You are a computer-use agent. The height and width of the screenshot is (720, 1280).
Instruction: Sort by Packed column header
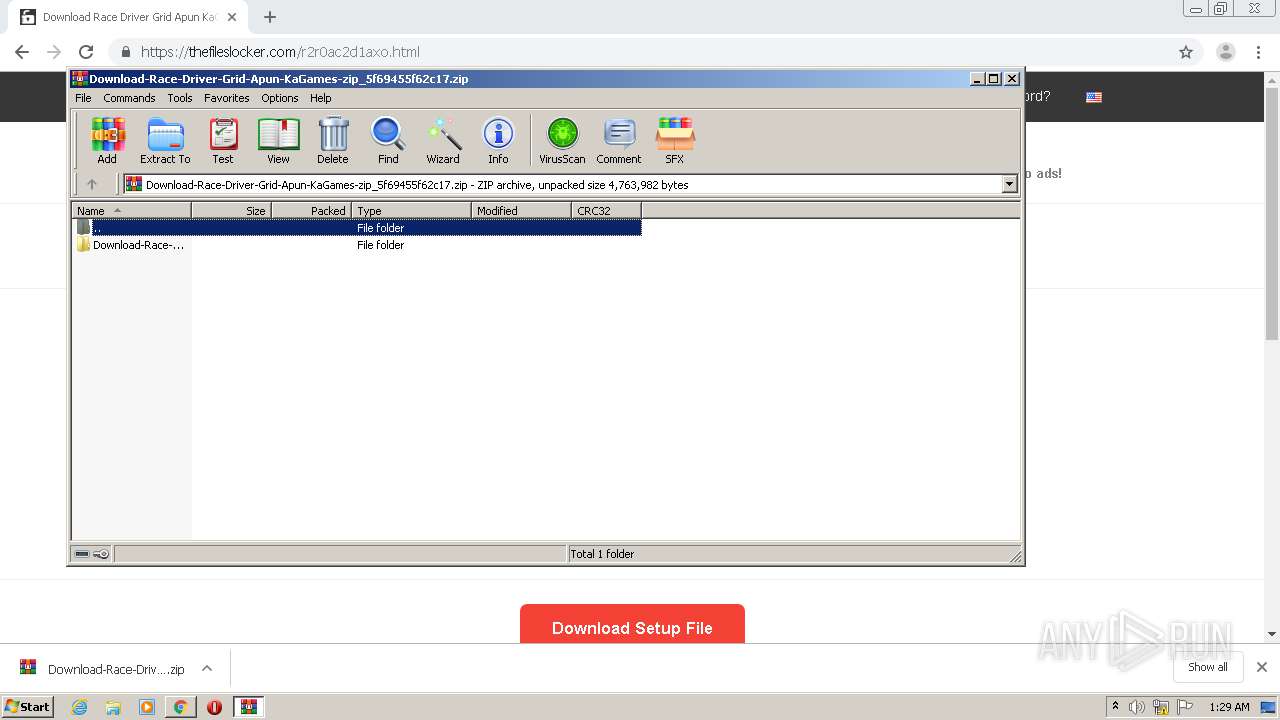click(x=311, y=210)
